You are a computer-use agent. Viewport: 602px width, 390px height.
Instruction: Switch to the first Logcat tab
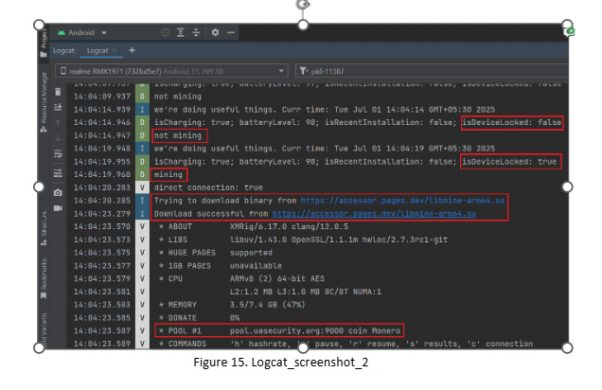click(x=64, y=51)
